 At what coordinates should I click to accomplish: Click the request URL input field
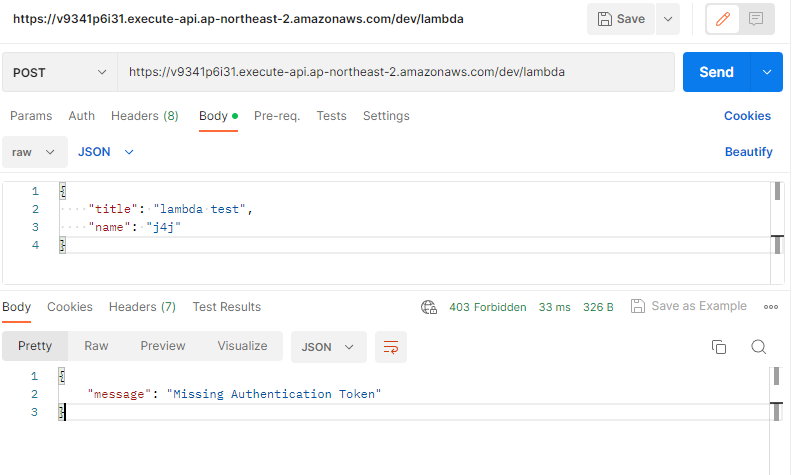[396, 72]
